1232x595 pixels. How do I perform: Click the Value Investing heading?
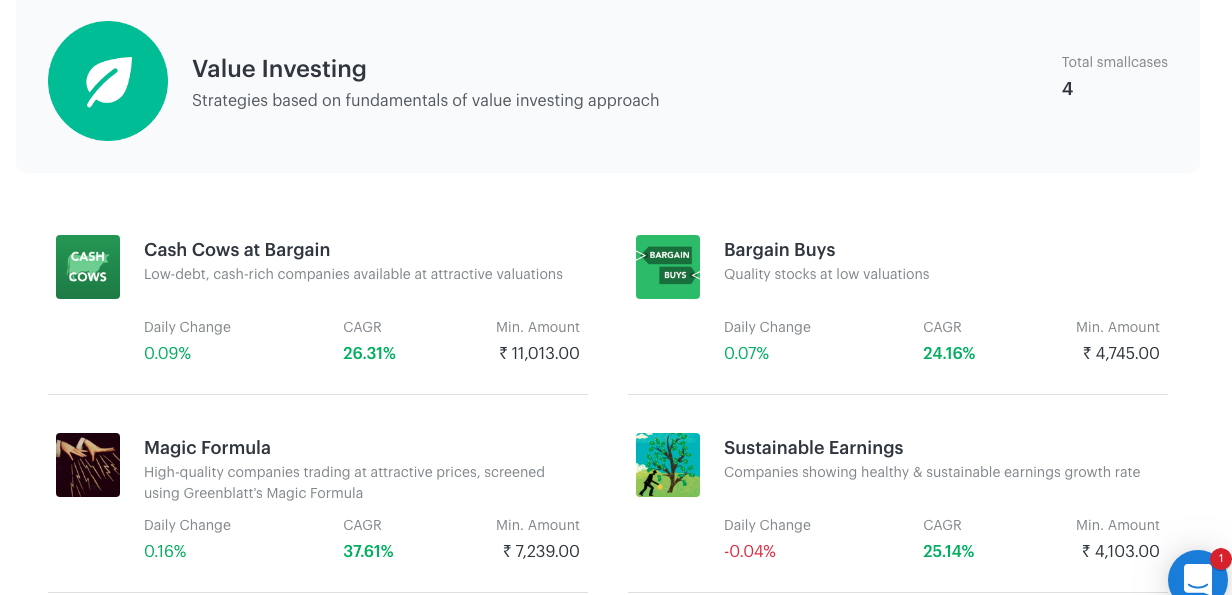[279, 69]
